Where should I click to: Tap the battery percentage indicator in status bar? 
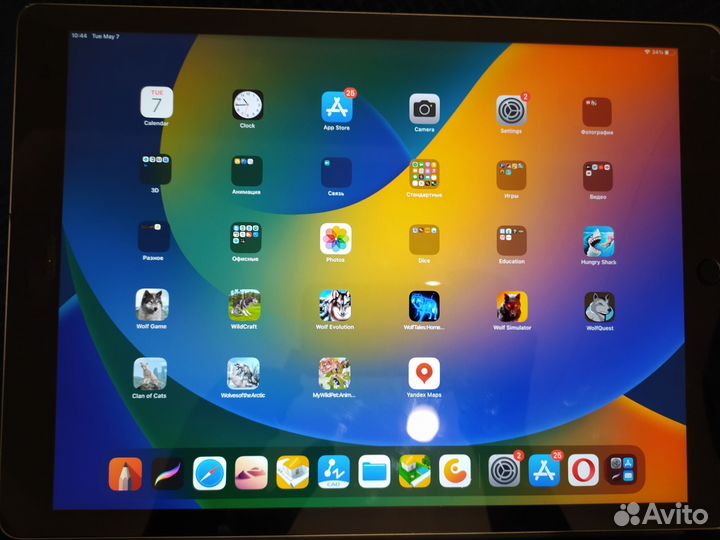(658, 52)
